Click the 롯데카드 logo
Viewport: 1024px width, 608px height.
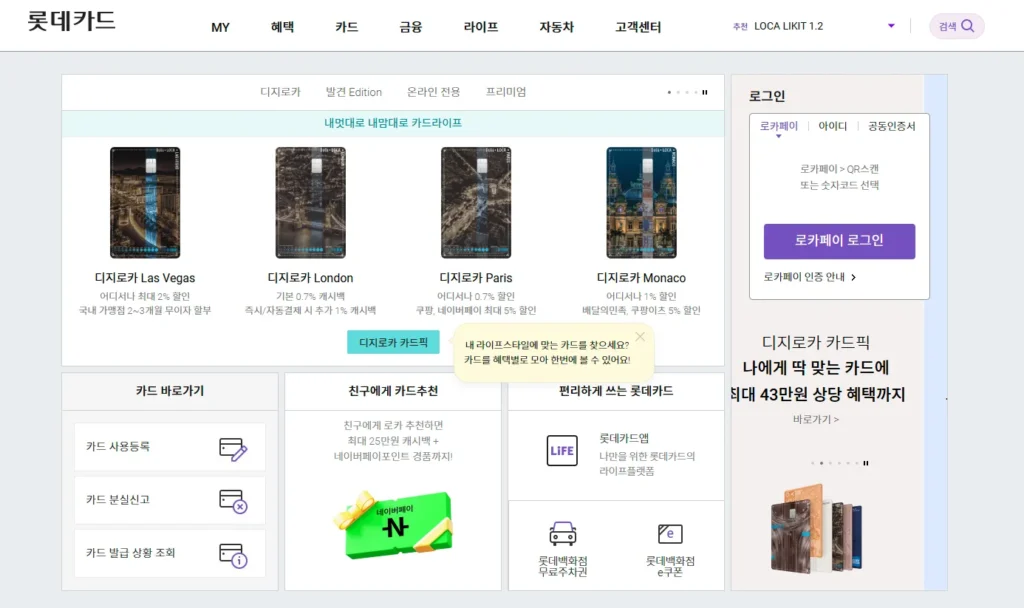(x=71, y=21)
